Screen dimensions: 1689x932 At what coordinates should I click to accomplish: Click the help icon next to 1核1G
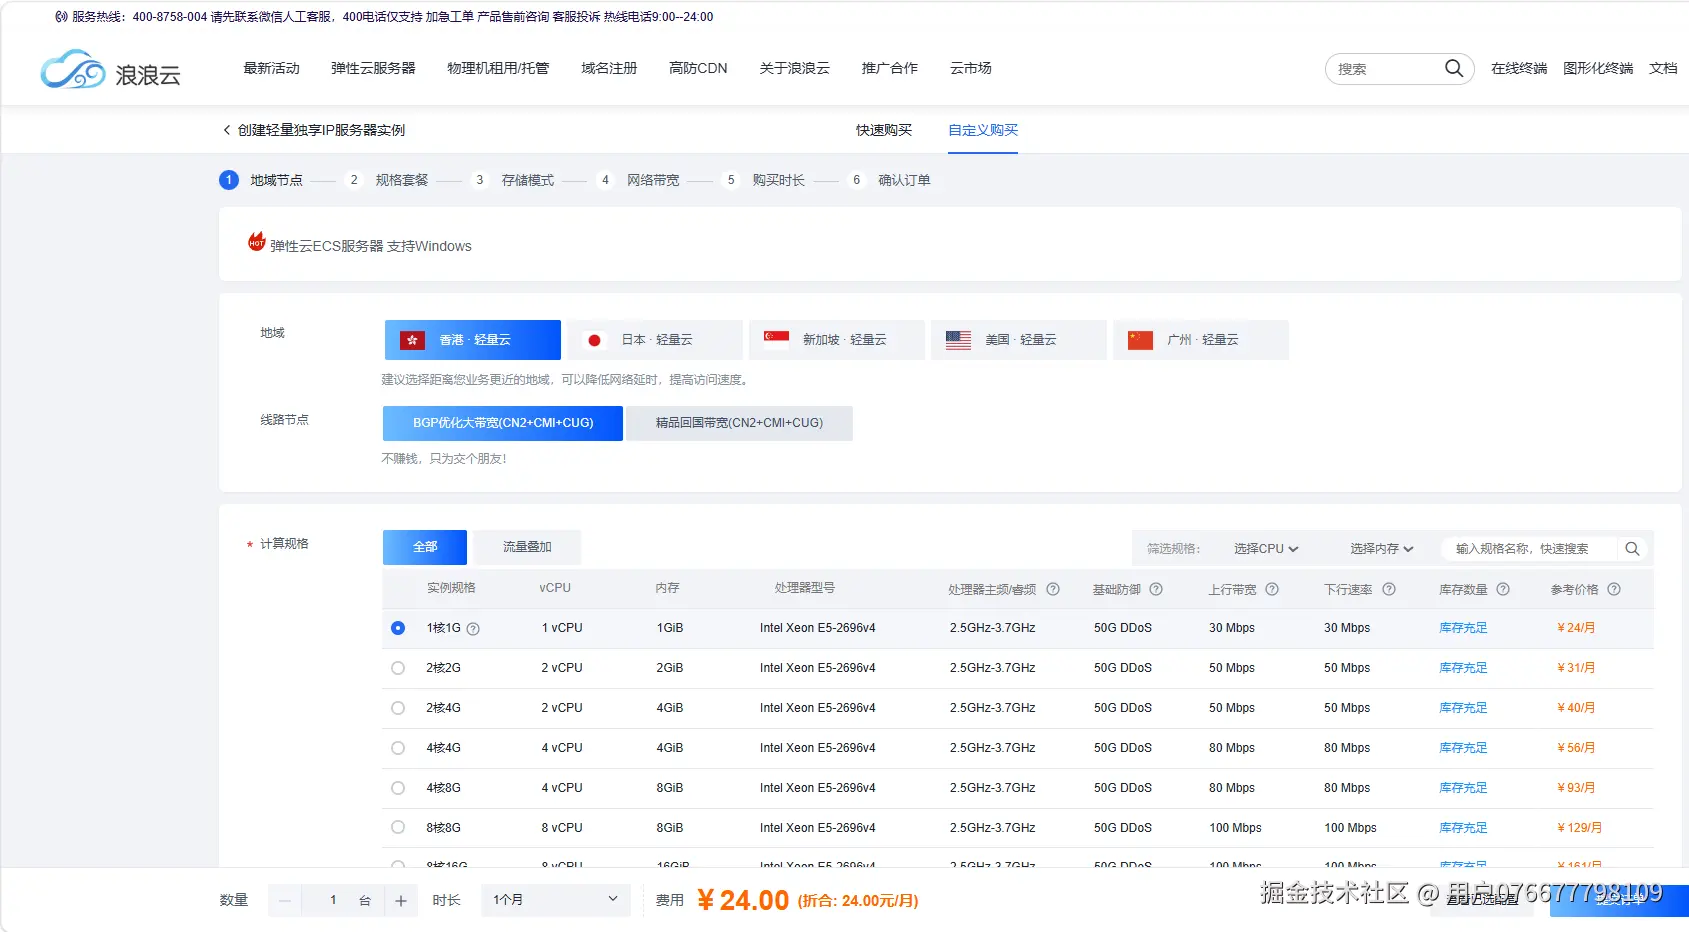click(x=473, y=629)
